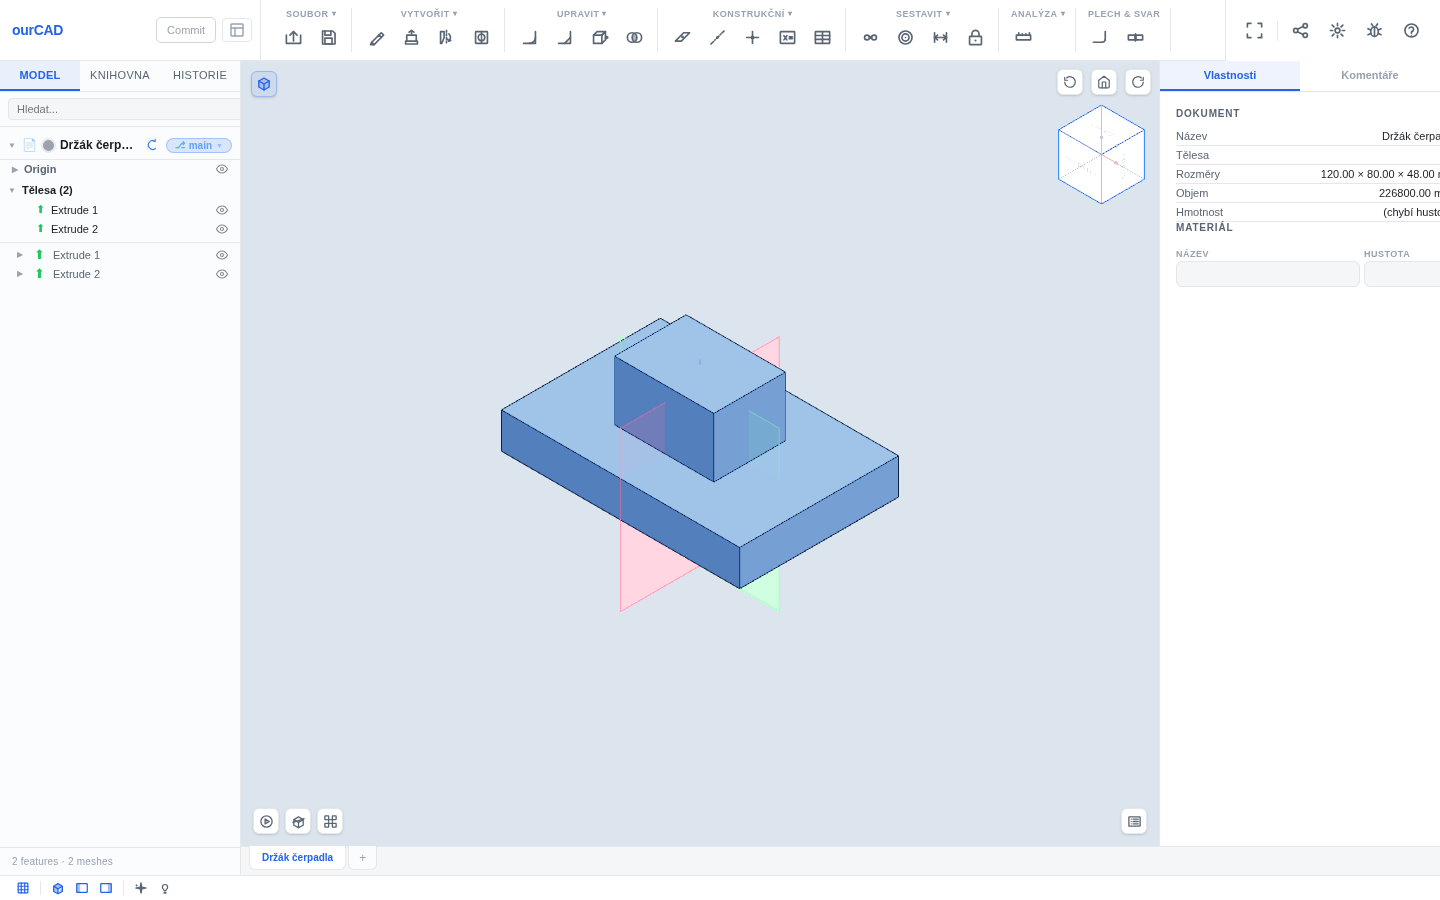Select the shell box tool in Upravit
Viewport: 1440px width, 900px height.
point(600,38)
